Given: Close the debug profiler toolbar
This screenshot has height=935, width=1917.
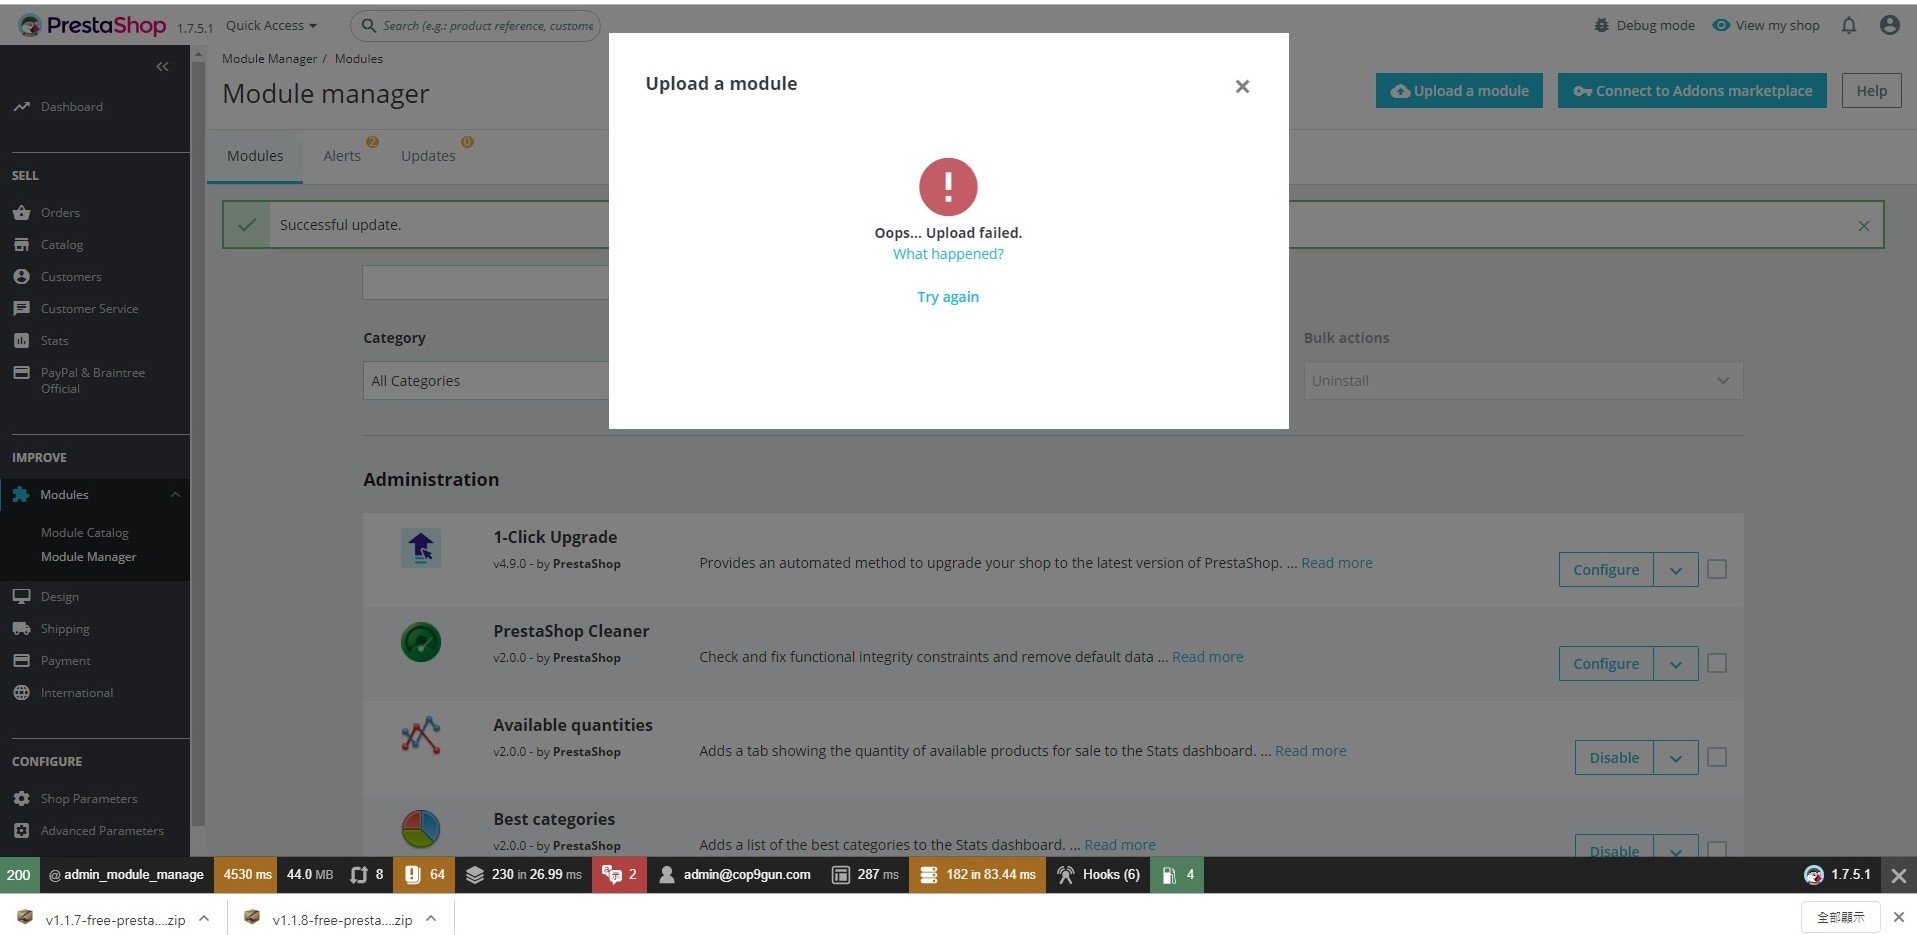Looking at the screenshot, I should pos(1898,875).
